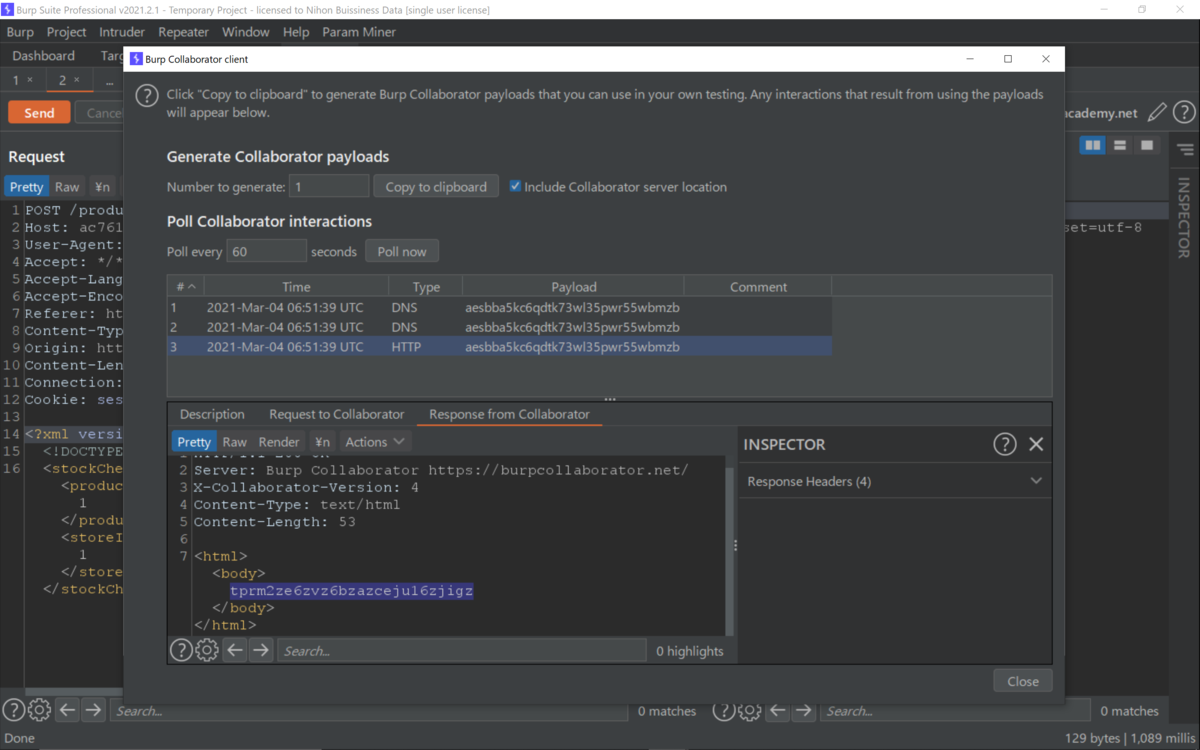The image size is (1200, 750).
Task: Open Actions dropdown in Collaborator response
Action: point(375,442)
